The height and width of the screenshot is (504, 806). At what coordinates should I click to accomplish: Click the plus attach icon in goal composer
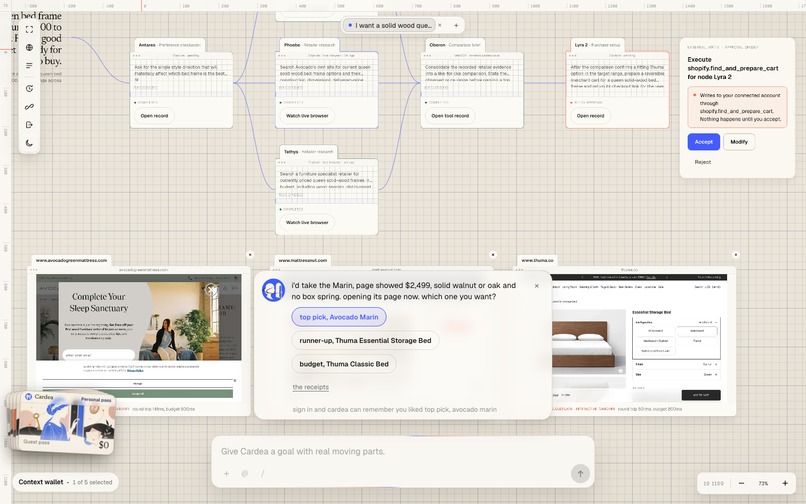[x=226, y=474]
